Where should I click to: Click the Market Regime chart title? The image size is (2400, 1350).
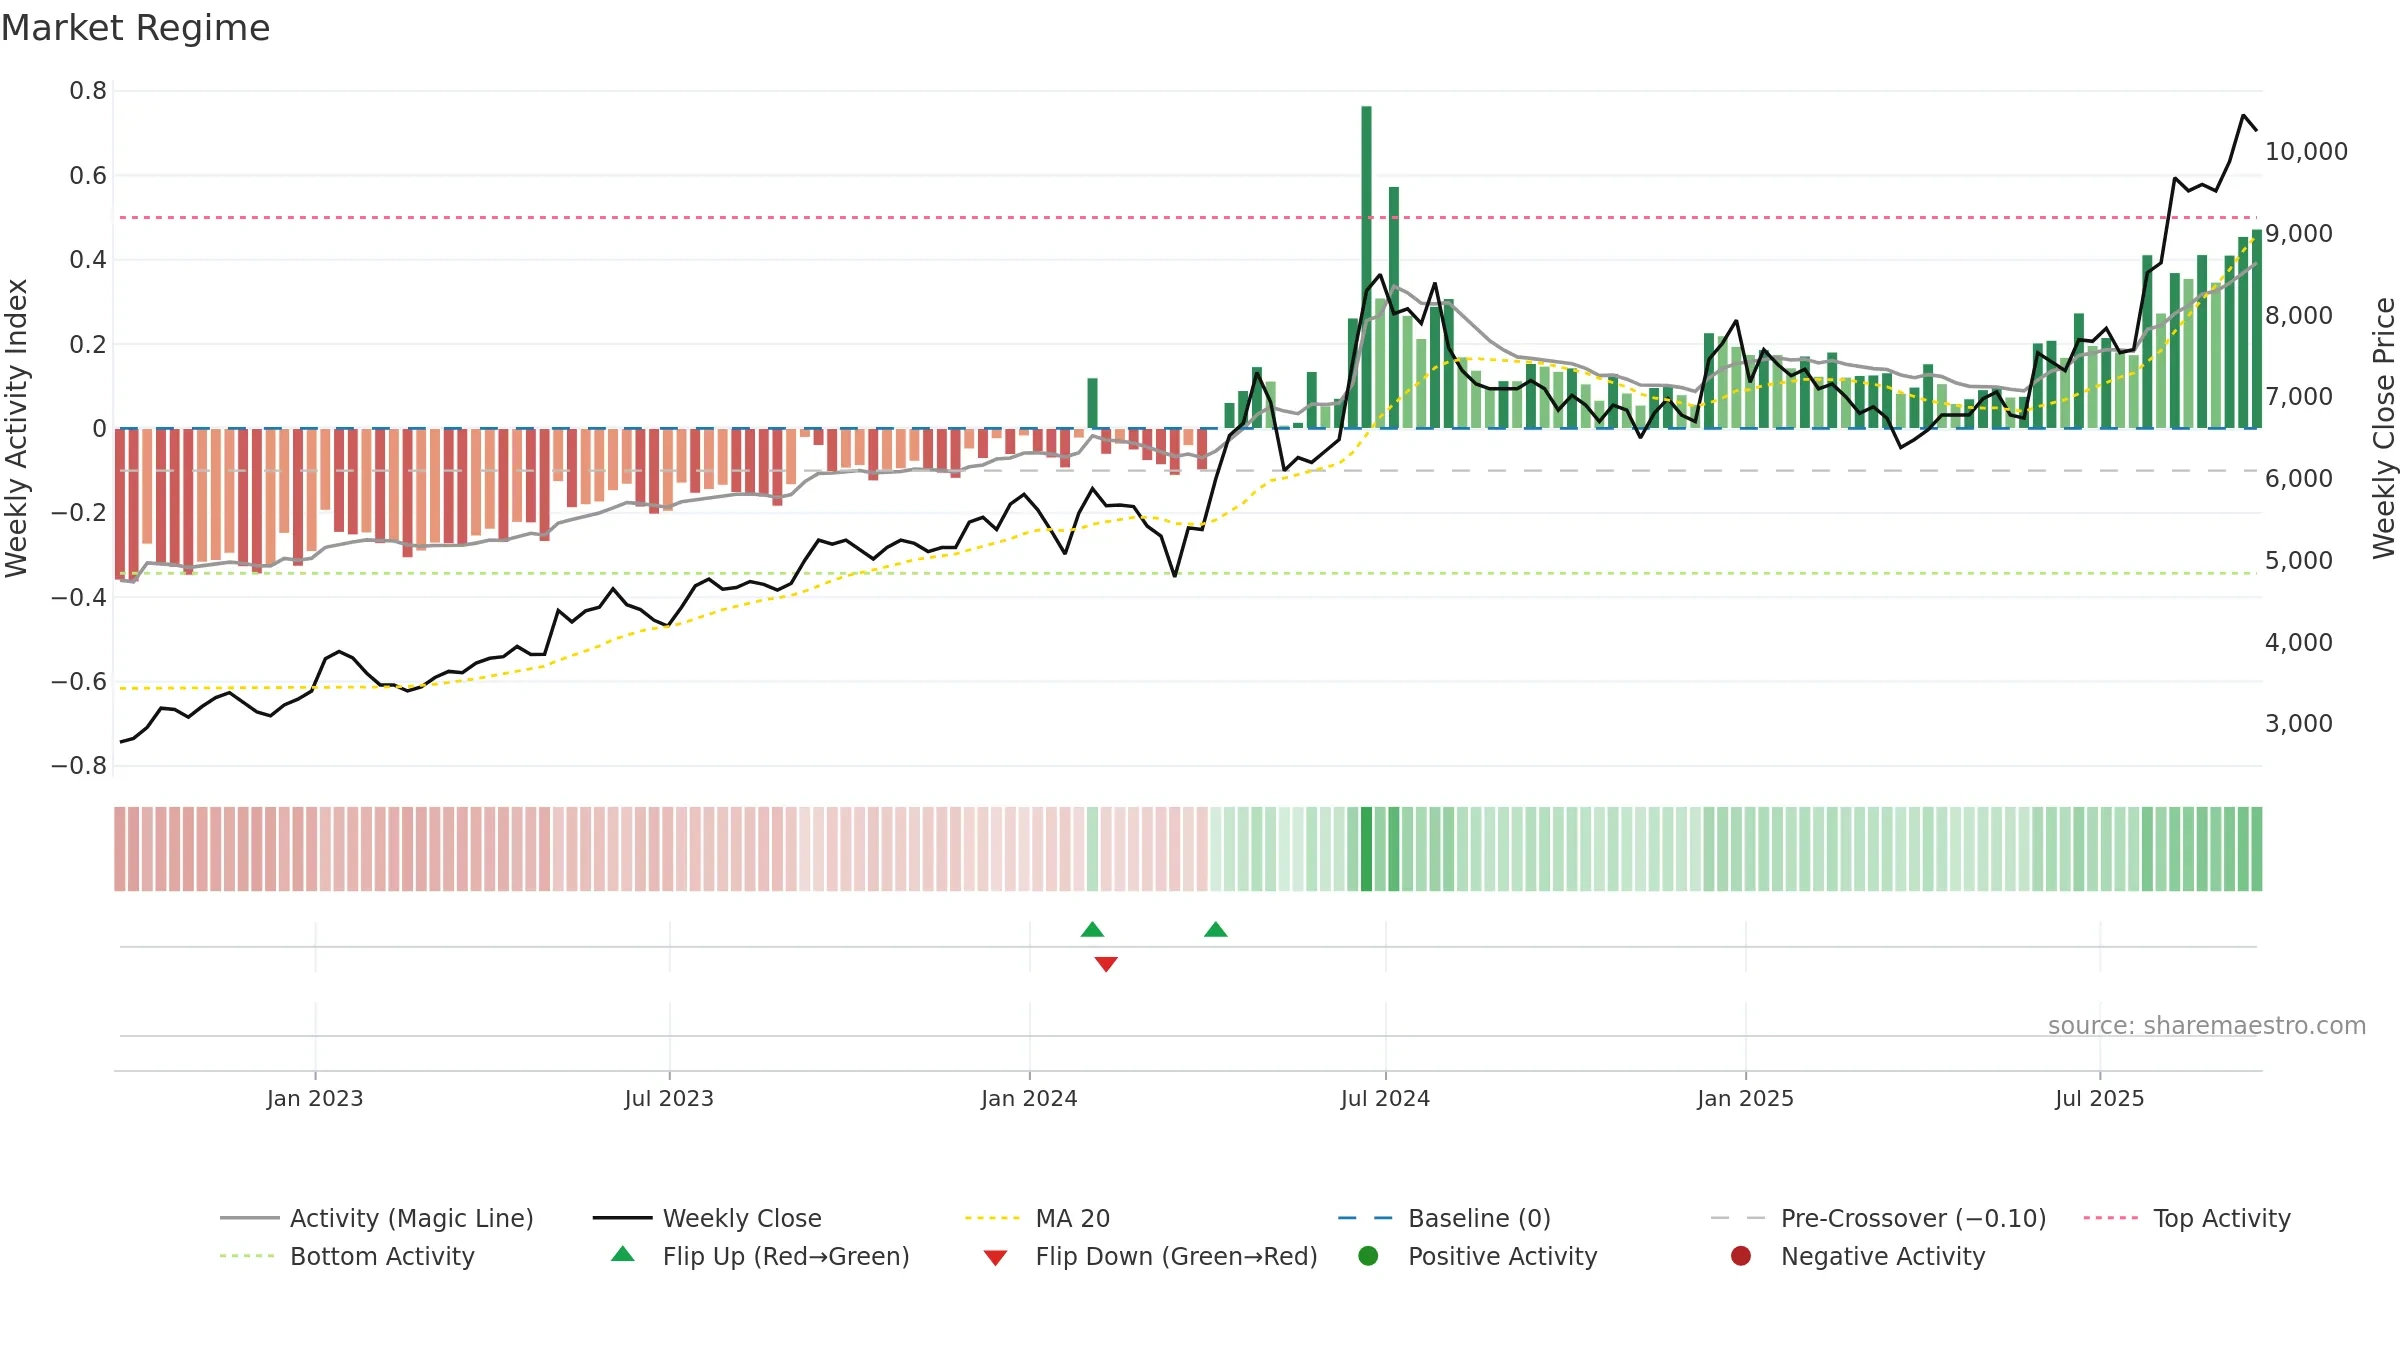tap(135, 28)
